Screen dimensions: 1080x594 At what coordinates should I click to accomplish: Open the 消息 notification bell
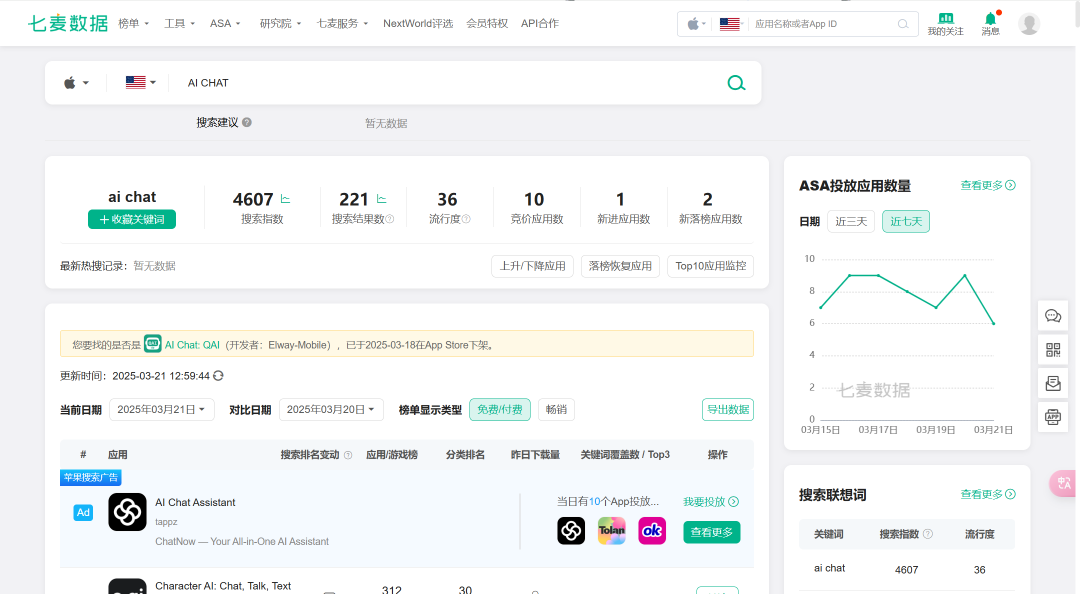point(990,23)
